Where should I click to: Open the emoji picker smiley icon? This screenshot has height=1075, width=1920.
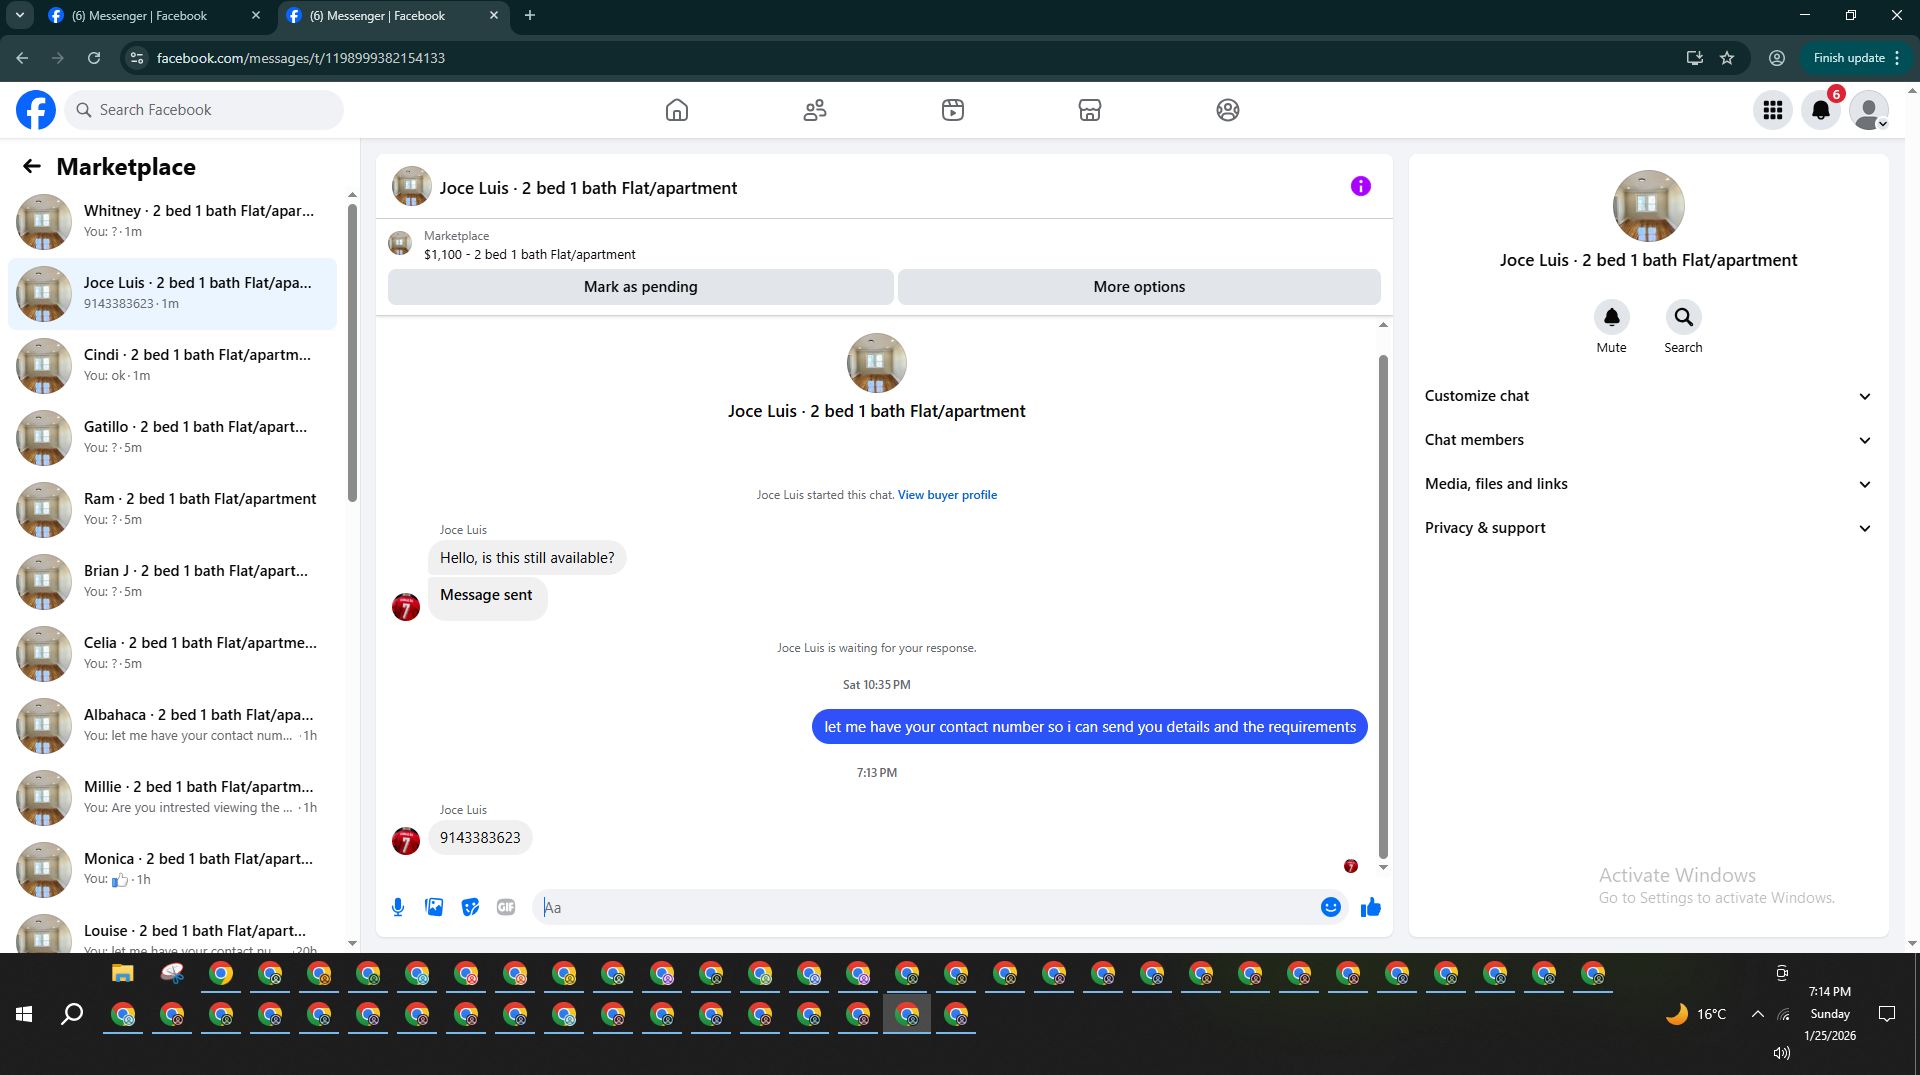point(1331,907)
